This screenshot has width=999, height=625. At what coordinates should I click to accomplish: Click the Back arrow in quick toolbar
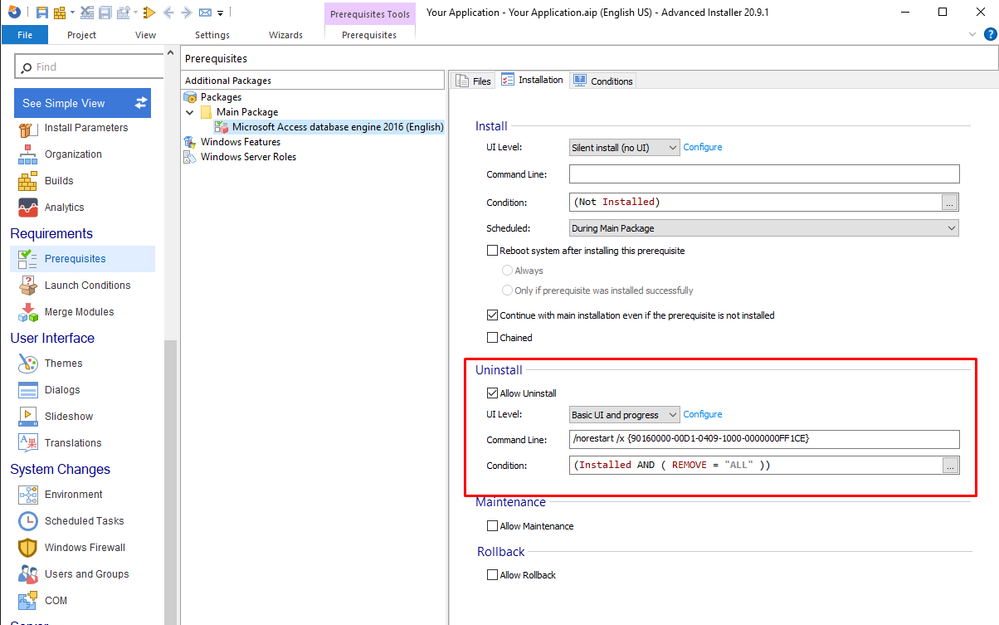point(169,12)
